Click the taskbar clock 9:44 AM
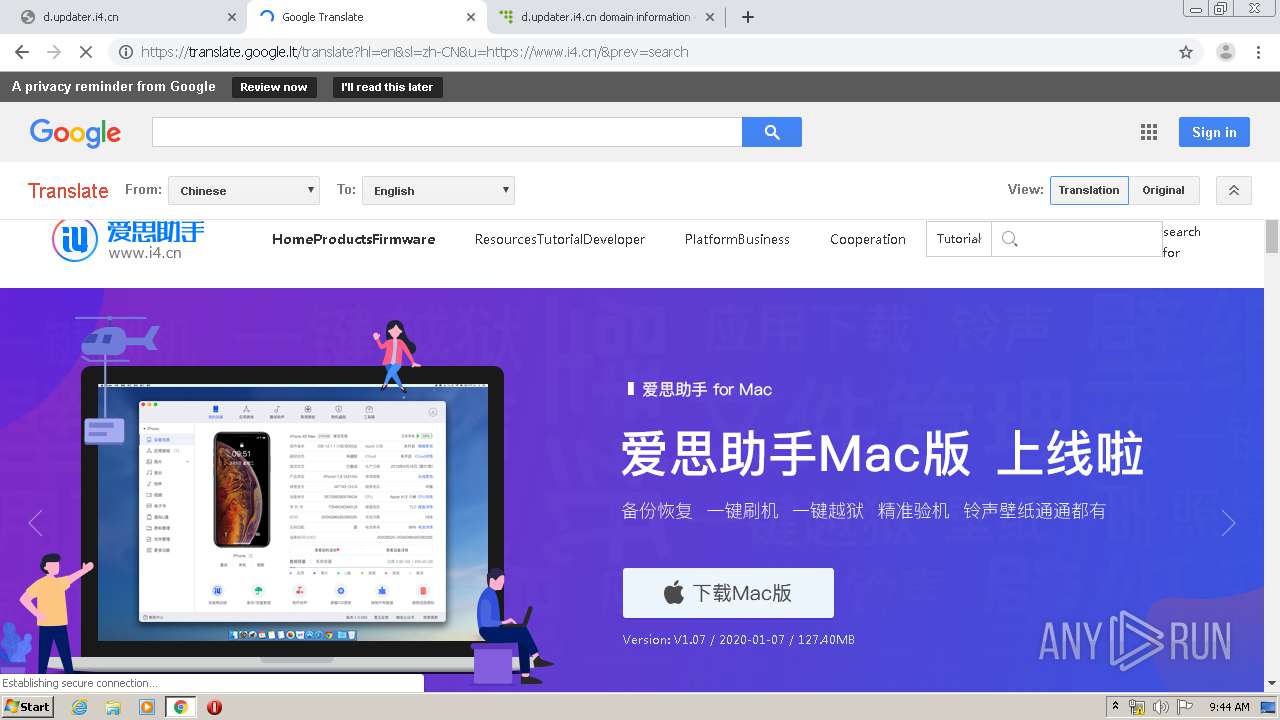This screenshot has width=1280, height=720. 1229,707
